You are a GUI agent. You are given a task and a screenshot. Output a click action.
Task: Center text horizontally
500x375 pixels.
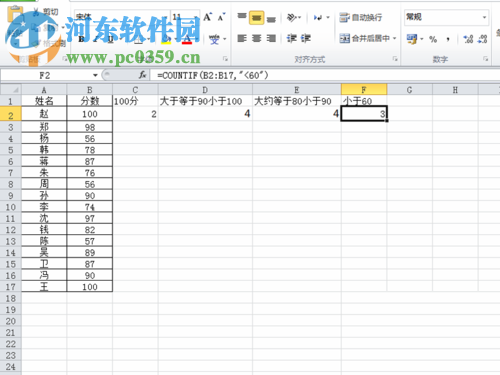pos(256,38)
